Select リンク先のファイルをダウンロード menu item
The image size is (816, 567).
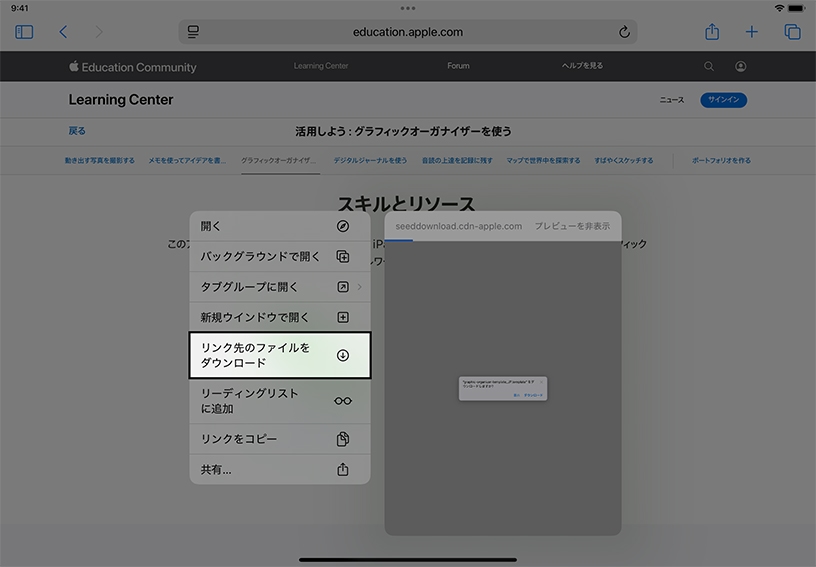pyautogui.click(x=280, y=355)
